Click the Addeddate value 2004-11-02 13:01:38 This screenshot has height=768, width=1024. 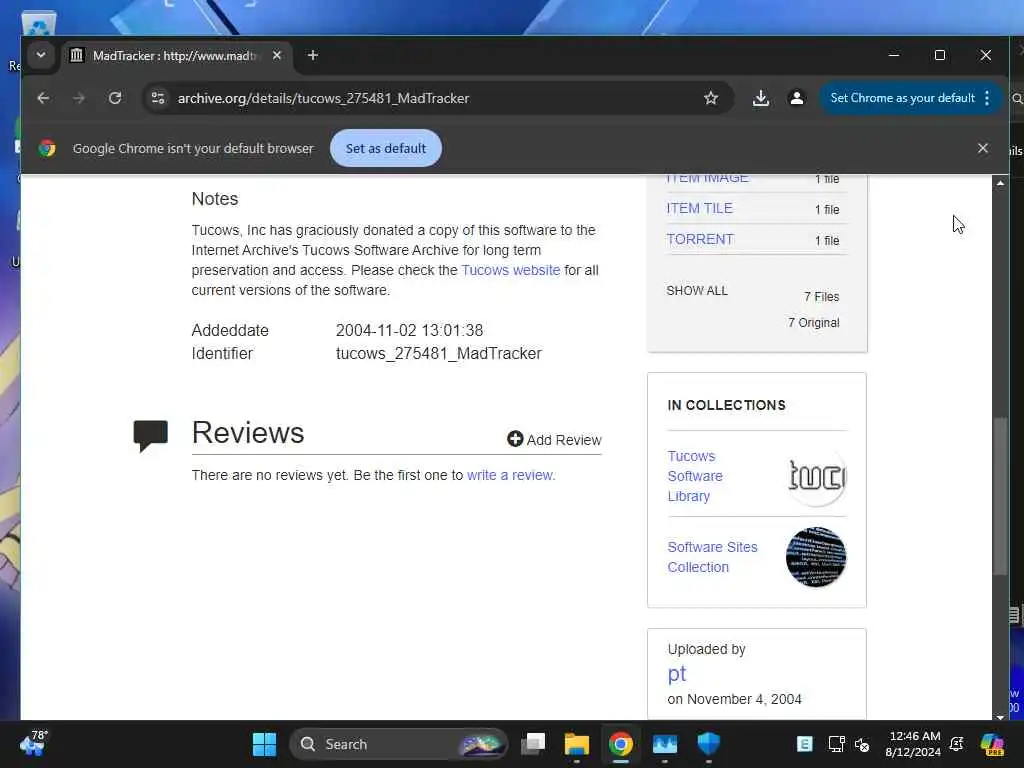point(409,330)
